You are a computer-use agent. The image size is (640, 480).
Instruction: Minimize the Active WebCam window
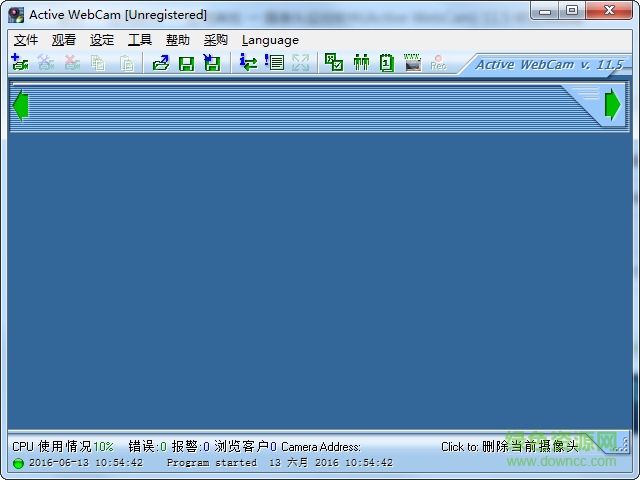(x=544, y=11)
